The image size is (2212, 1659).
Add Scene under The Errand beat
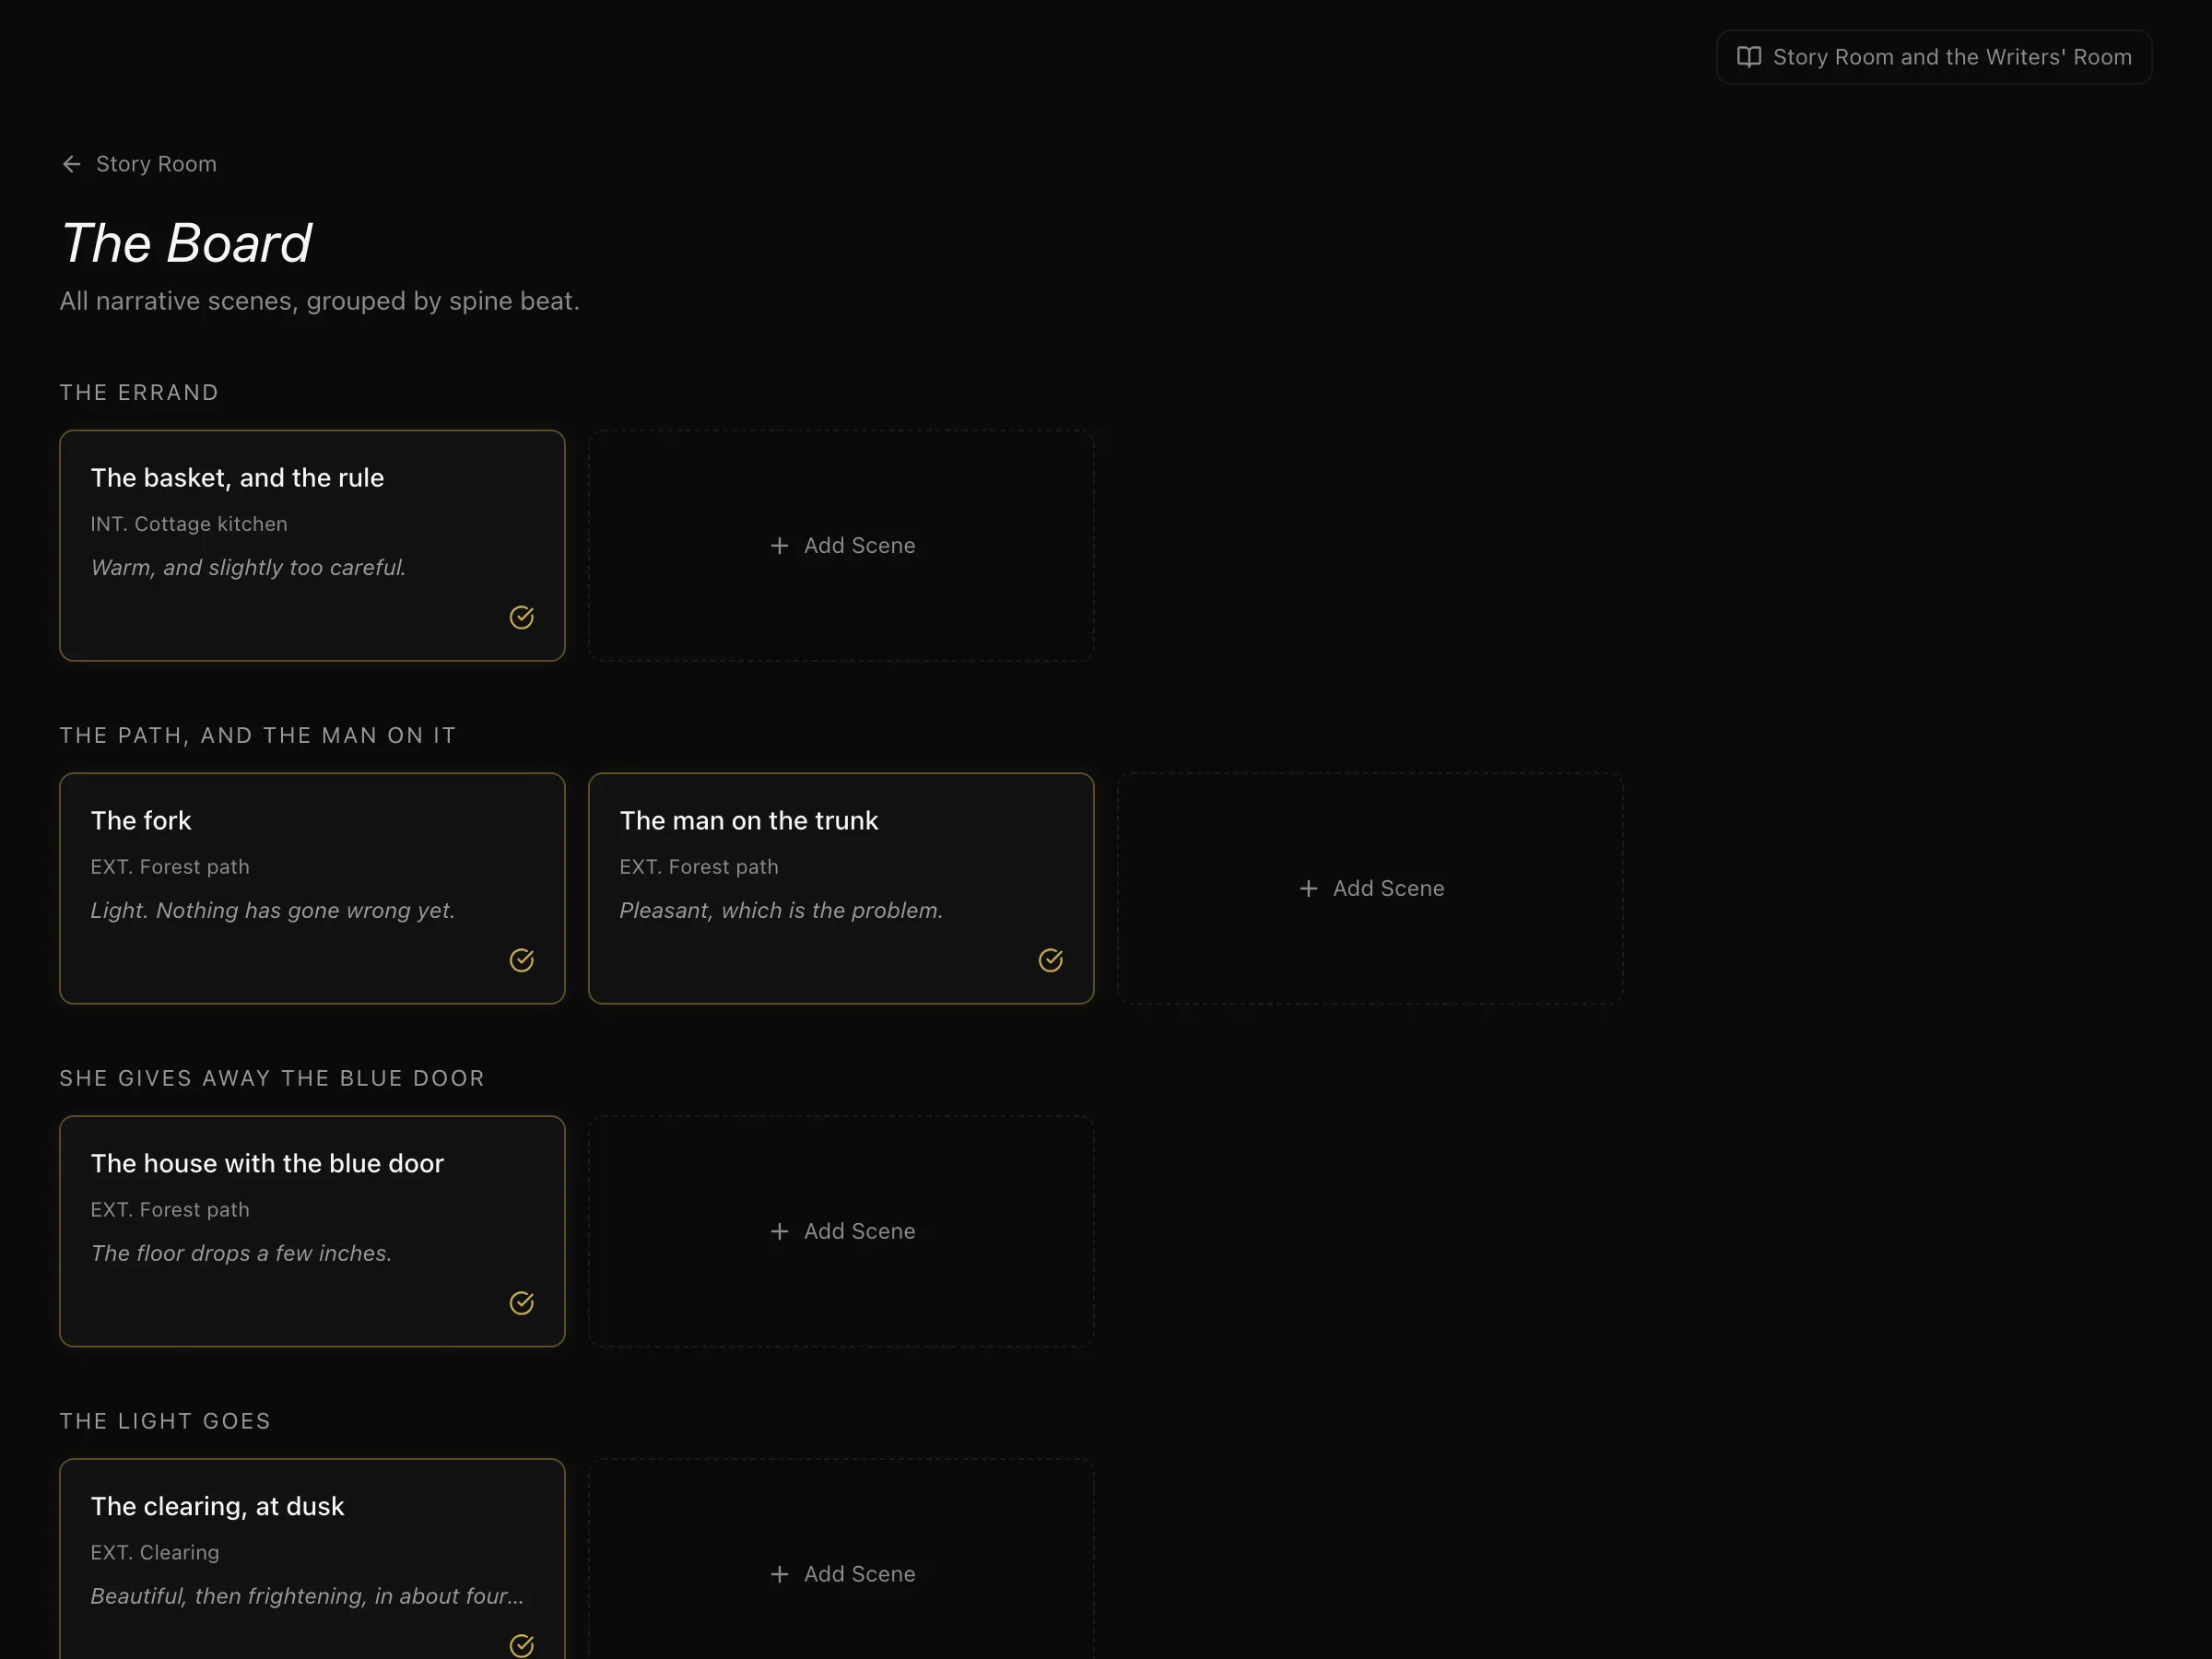pyautogui.click(x=841, y=545)
